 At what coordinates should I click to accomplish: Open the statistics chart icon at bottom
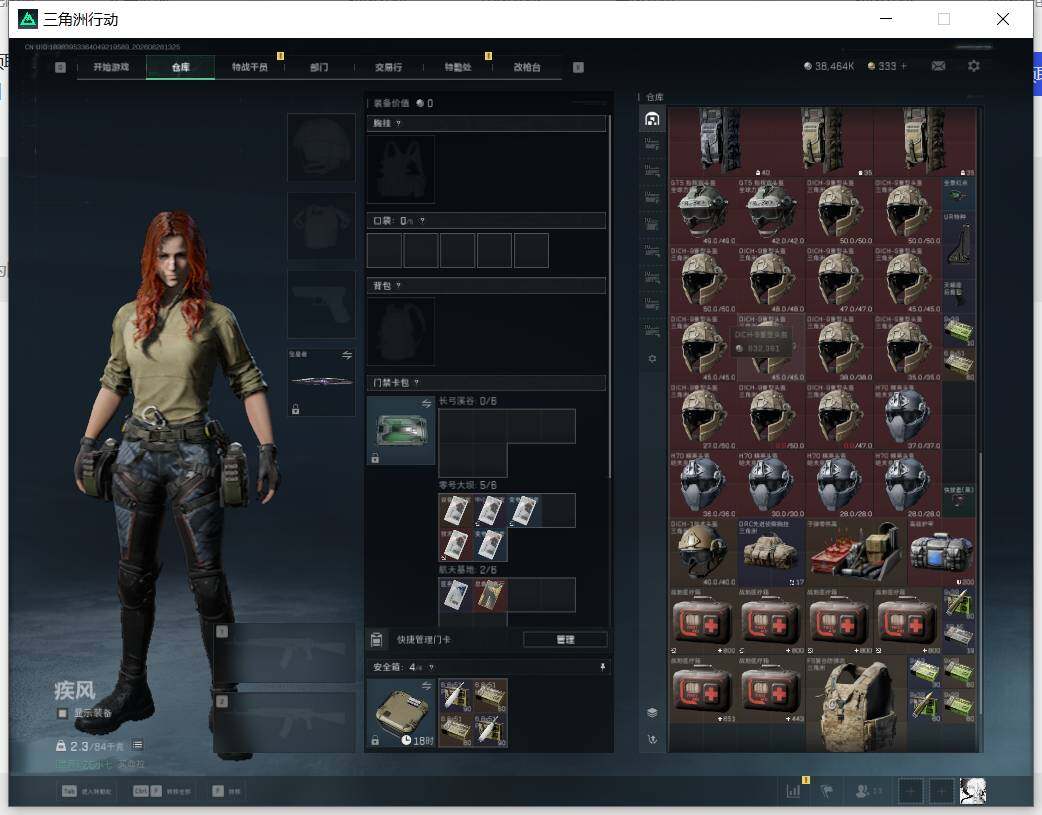point(793,790)
